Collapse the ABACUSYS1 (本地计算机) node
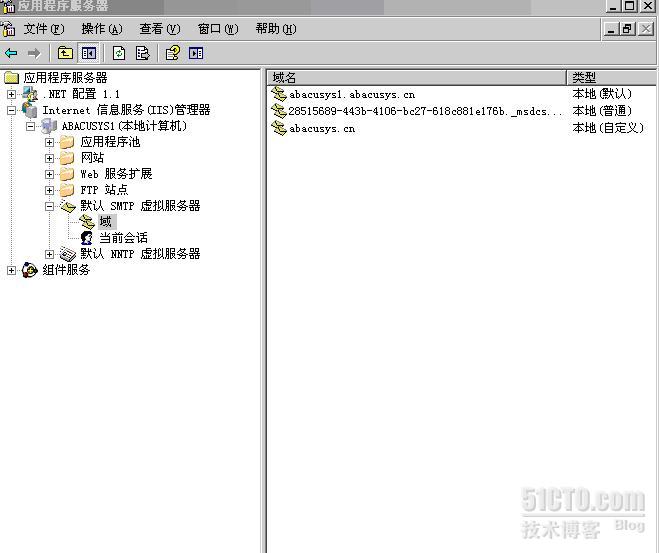The image size is (659, 553). (30, 126)
